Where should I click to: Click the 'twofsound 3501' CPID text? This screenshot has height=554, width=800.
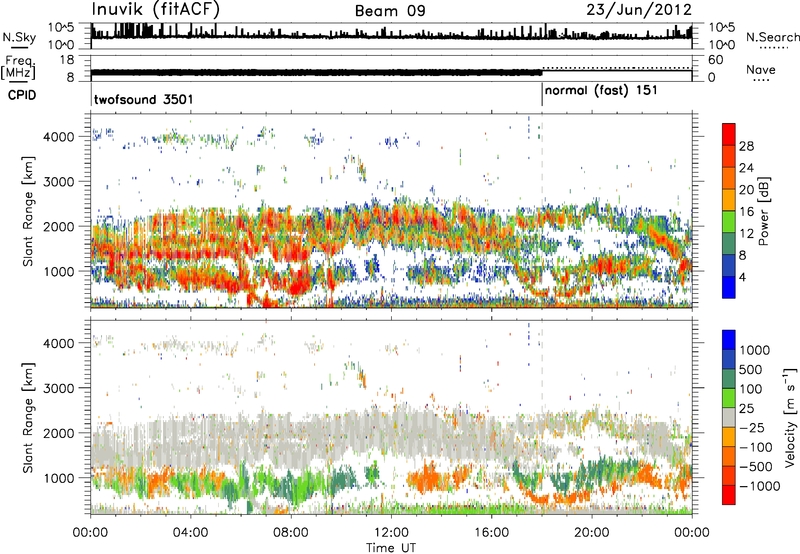pyautogui.click(x=144, y=99)
